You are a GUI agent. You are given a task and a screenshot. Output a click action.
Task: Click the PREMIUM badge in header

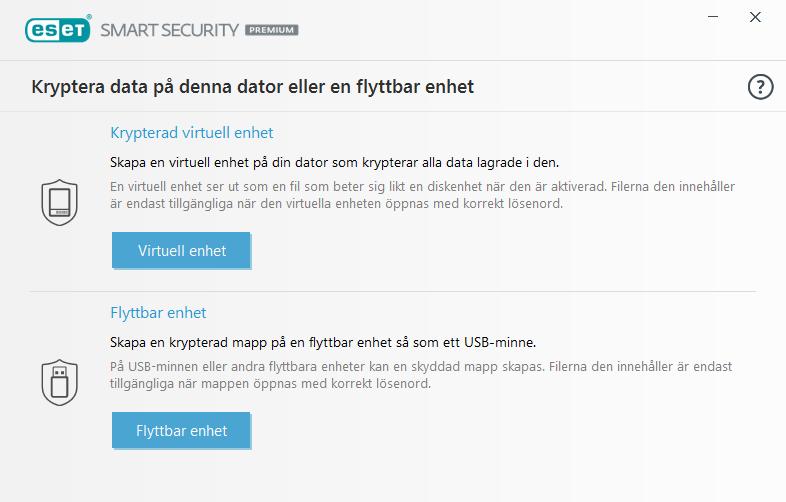click(272, 30)
